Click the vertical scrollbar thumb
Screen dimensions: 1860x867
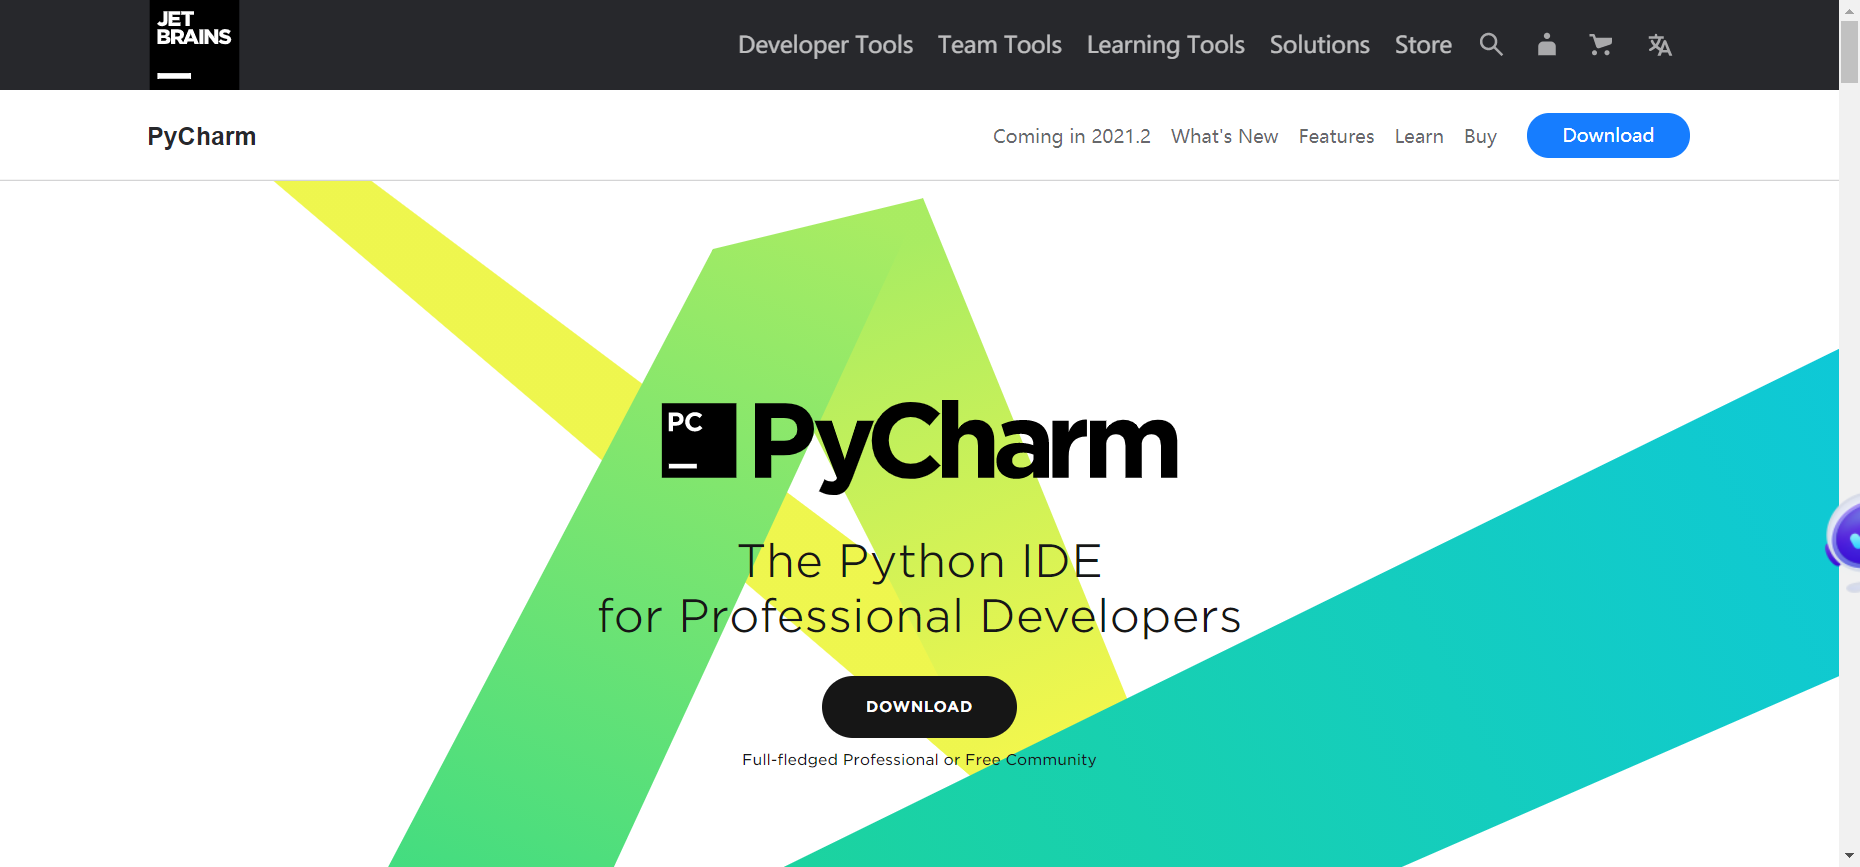[1849, 52]
